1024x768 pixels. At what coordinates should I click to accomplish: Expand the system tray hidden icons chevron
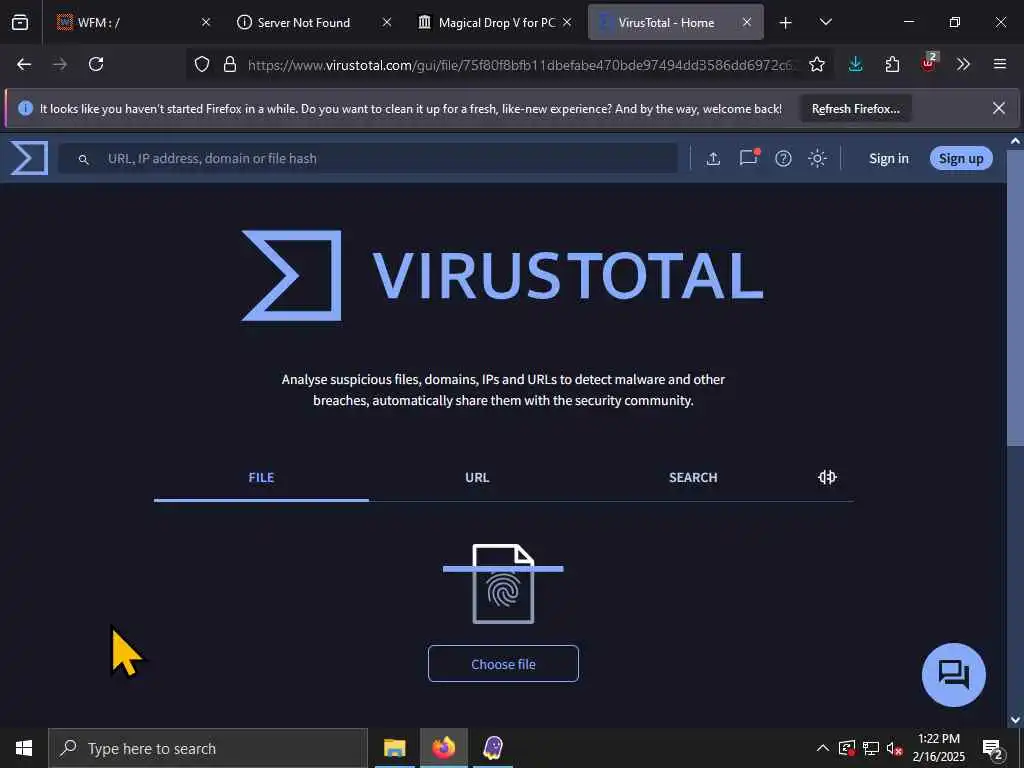[823, 748]
